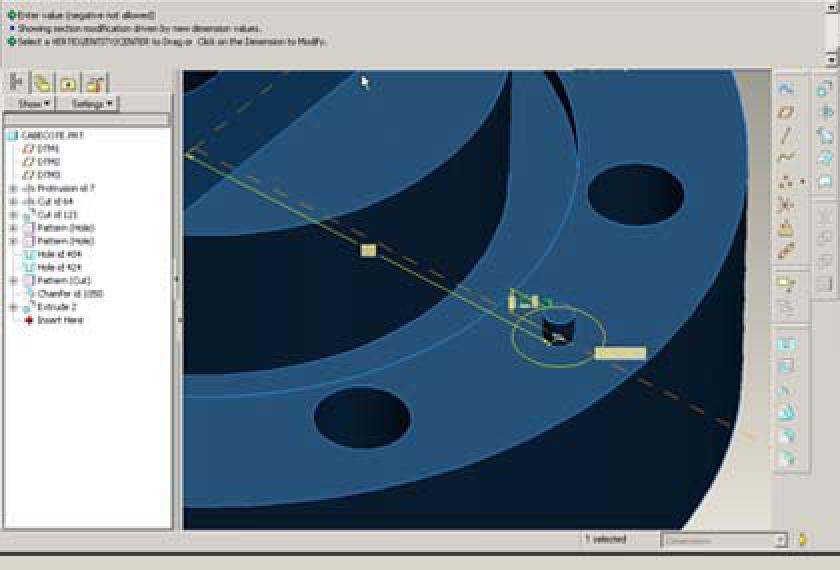Screen dimensions: 840x570
Task: Expand the Pattern (Cut) tree node
Action: [13, 281]
